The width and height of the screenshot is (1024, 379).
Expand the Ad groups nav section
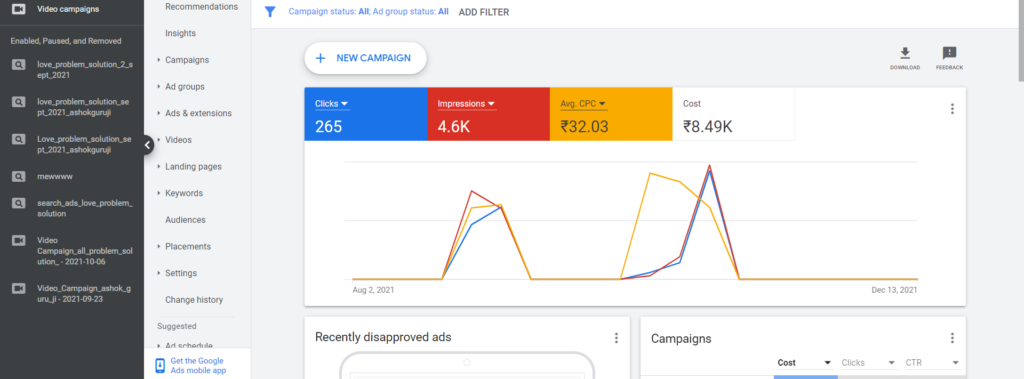(159, 87)
